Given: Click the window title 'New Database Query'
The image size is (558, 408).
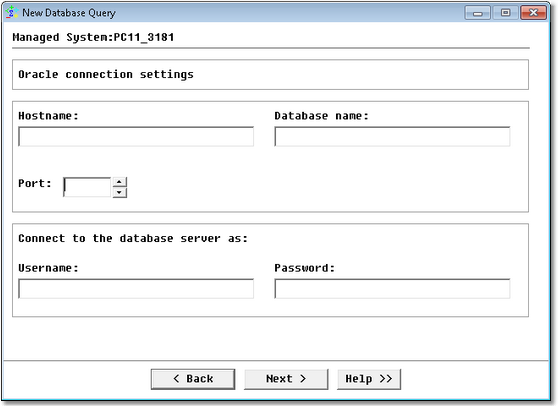Looking at the screenshot, I should tap(69, 13).
